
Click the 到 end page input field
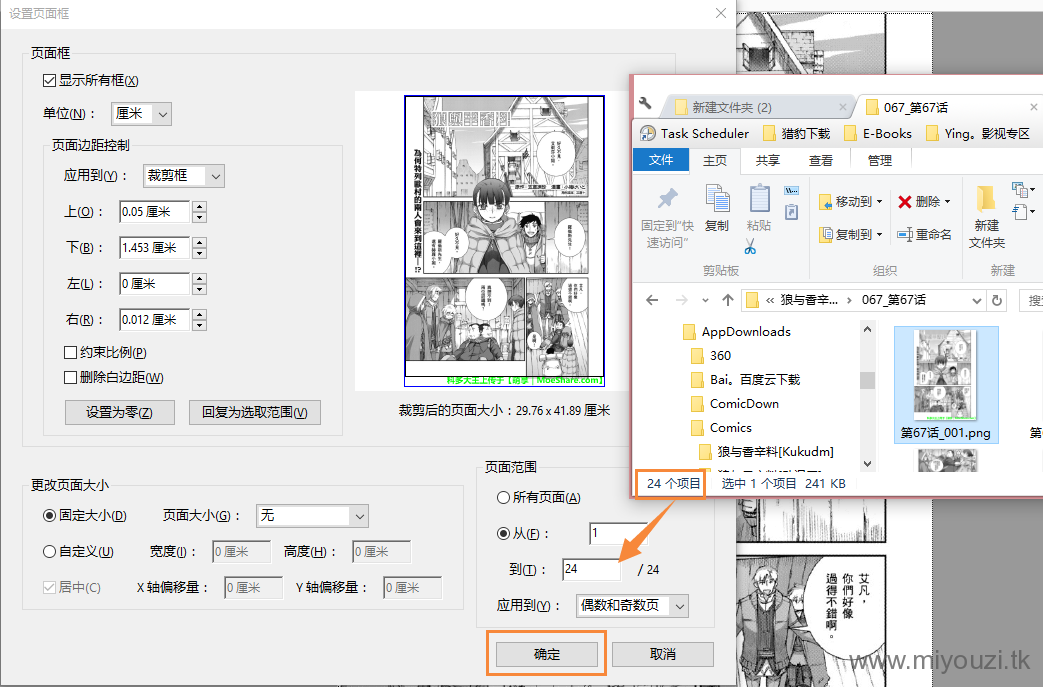pyautogui.click(x=591, y=569)
